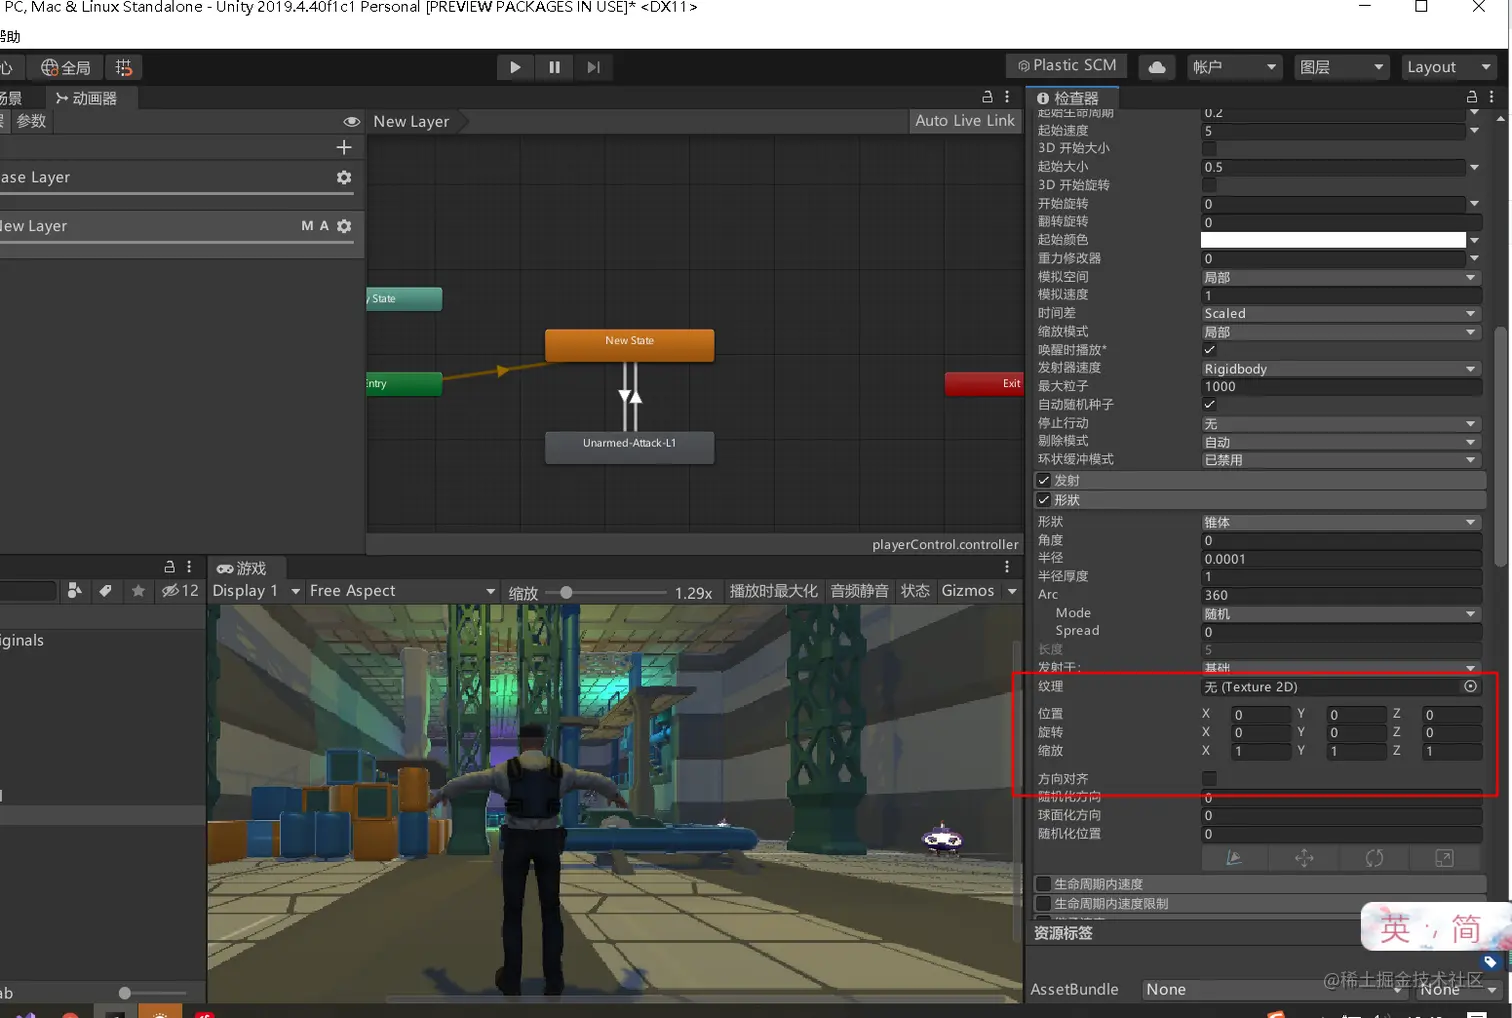This screenshot has height=1018, width=1512.
Task: Enable the 生命周期内速度 module checkbox
Action: point(1044,884)
